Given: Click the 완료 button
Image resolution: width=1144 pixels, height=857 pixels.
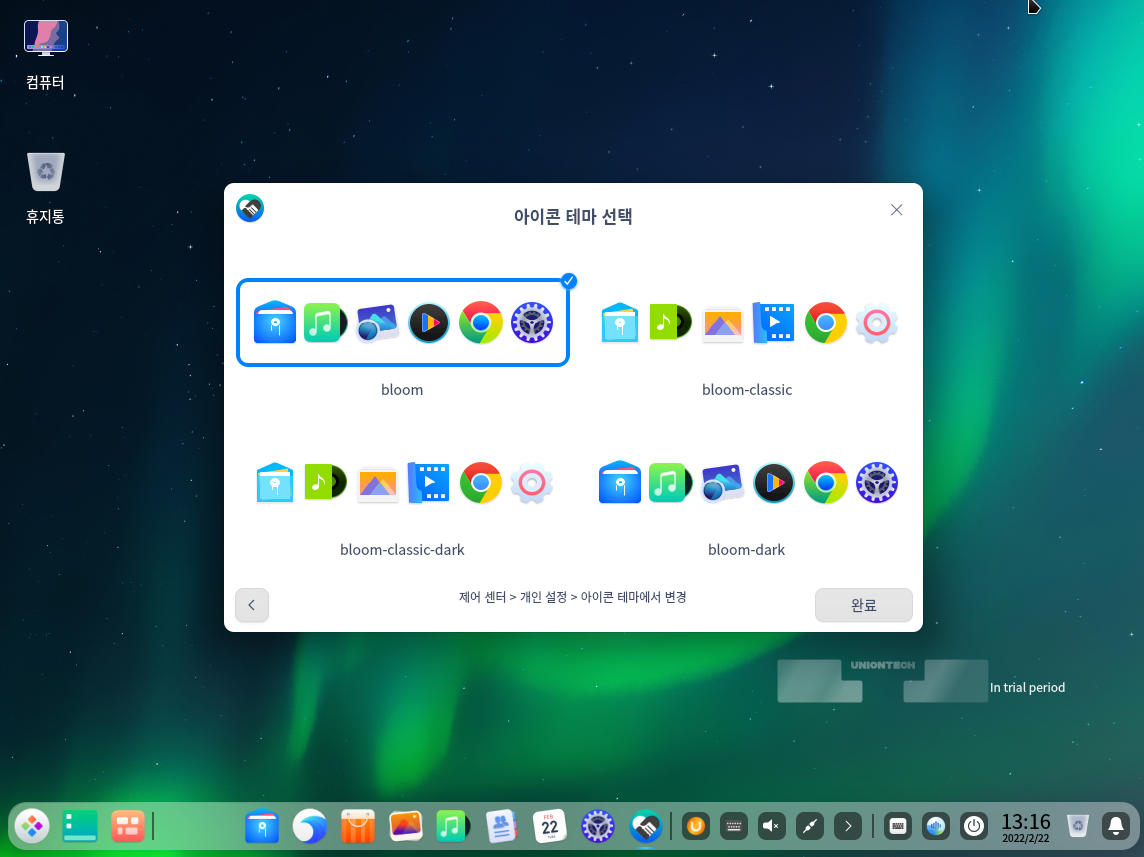Looking at the screenshot, I should tap(863, 605).
